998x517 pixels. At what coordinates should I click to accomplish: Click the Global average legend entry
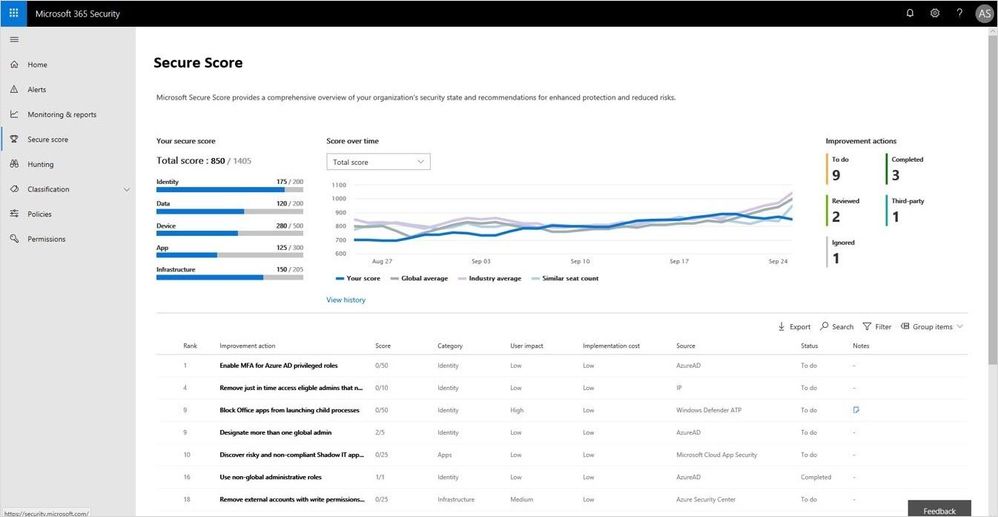pyautogui.click(x=419, y=278)
